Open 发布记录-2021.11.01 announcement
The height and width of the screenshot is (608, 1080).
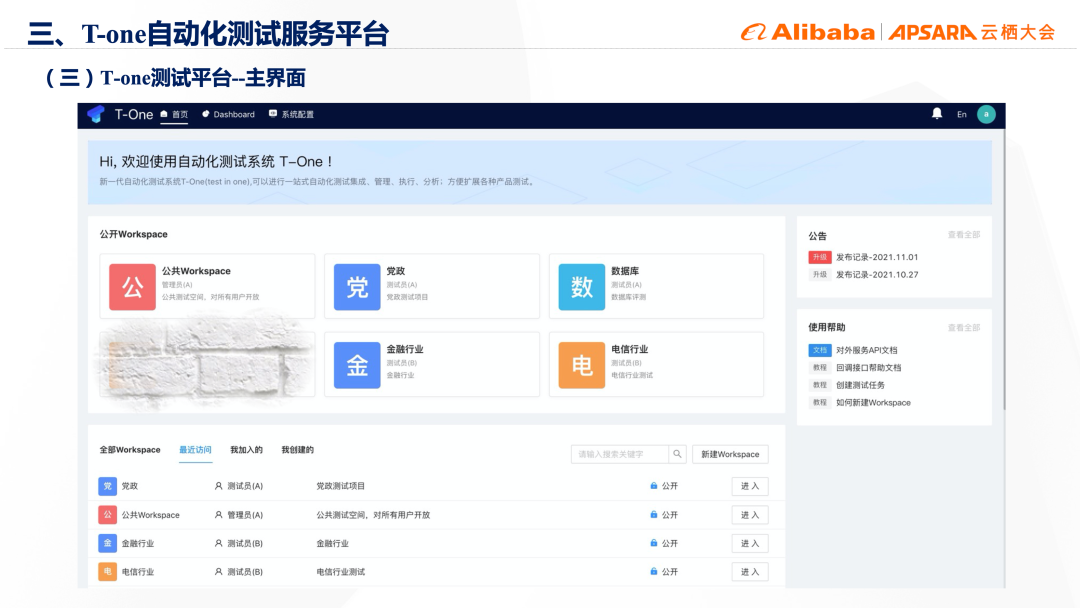click(877, 257)
